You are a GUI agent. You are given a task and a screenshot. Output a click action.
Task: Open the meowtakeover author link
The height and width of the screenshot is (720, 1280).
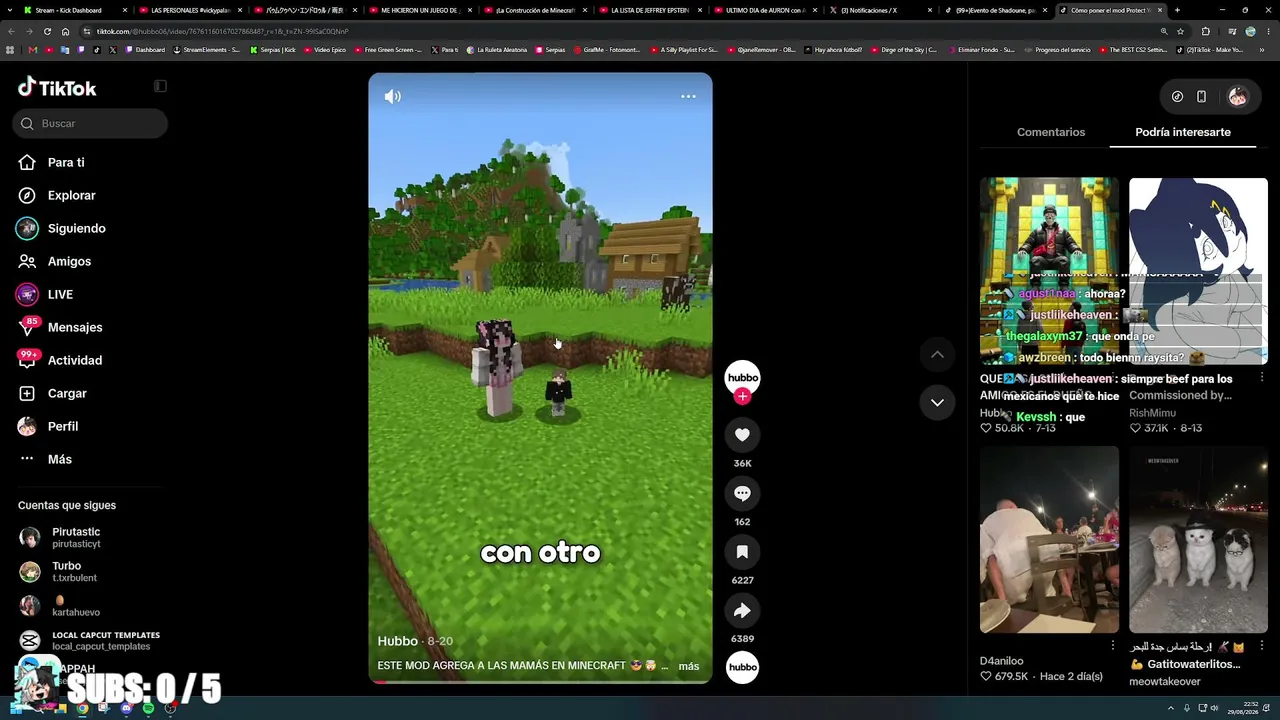[x=1165, y=682]
